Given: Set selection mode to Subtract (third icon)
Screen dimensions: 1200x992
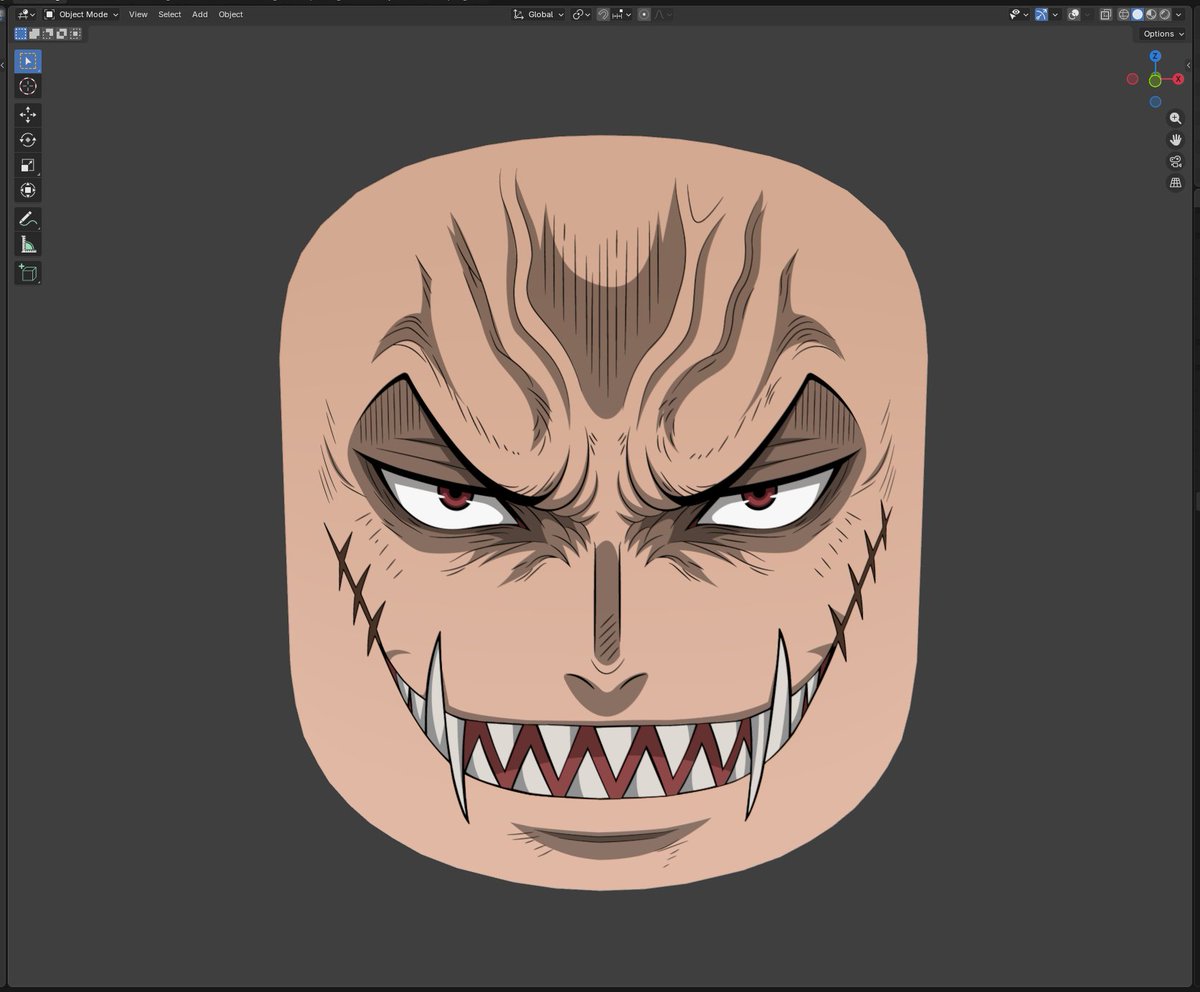Looking at the screenshot, I should pos(47,34).
